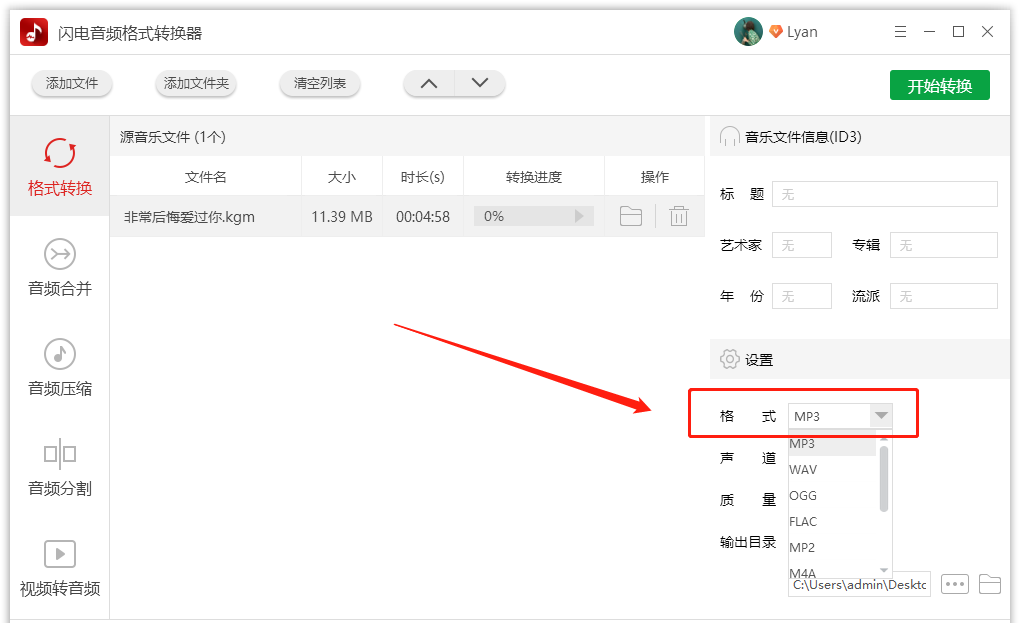Click format list scroll-down arrow

pos(883,570)
